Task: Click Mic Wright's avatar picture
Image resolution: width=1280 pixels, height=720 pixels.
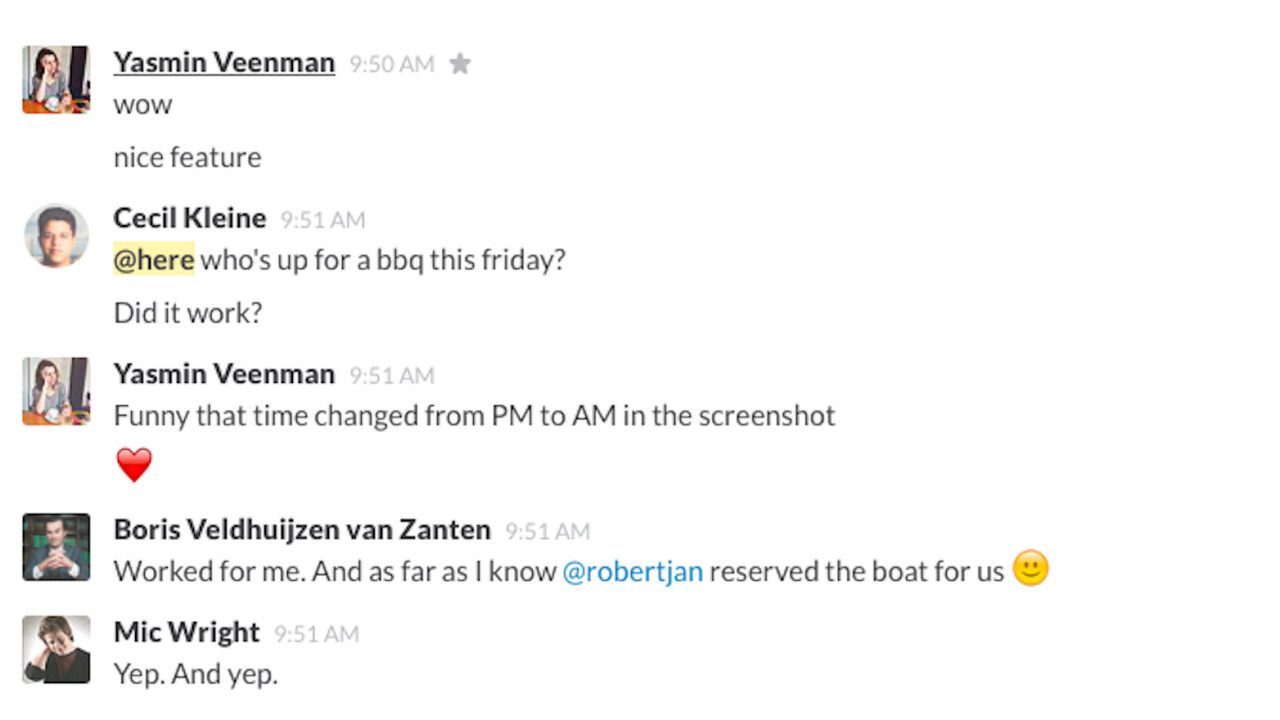Action: [56, 650]
